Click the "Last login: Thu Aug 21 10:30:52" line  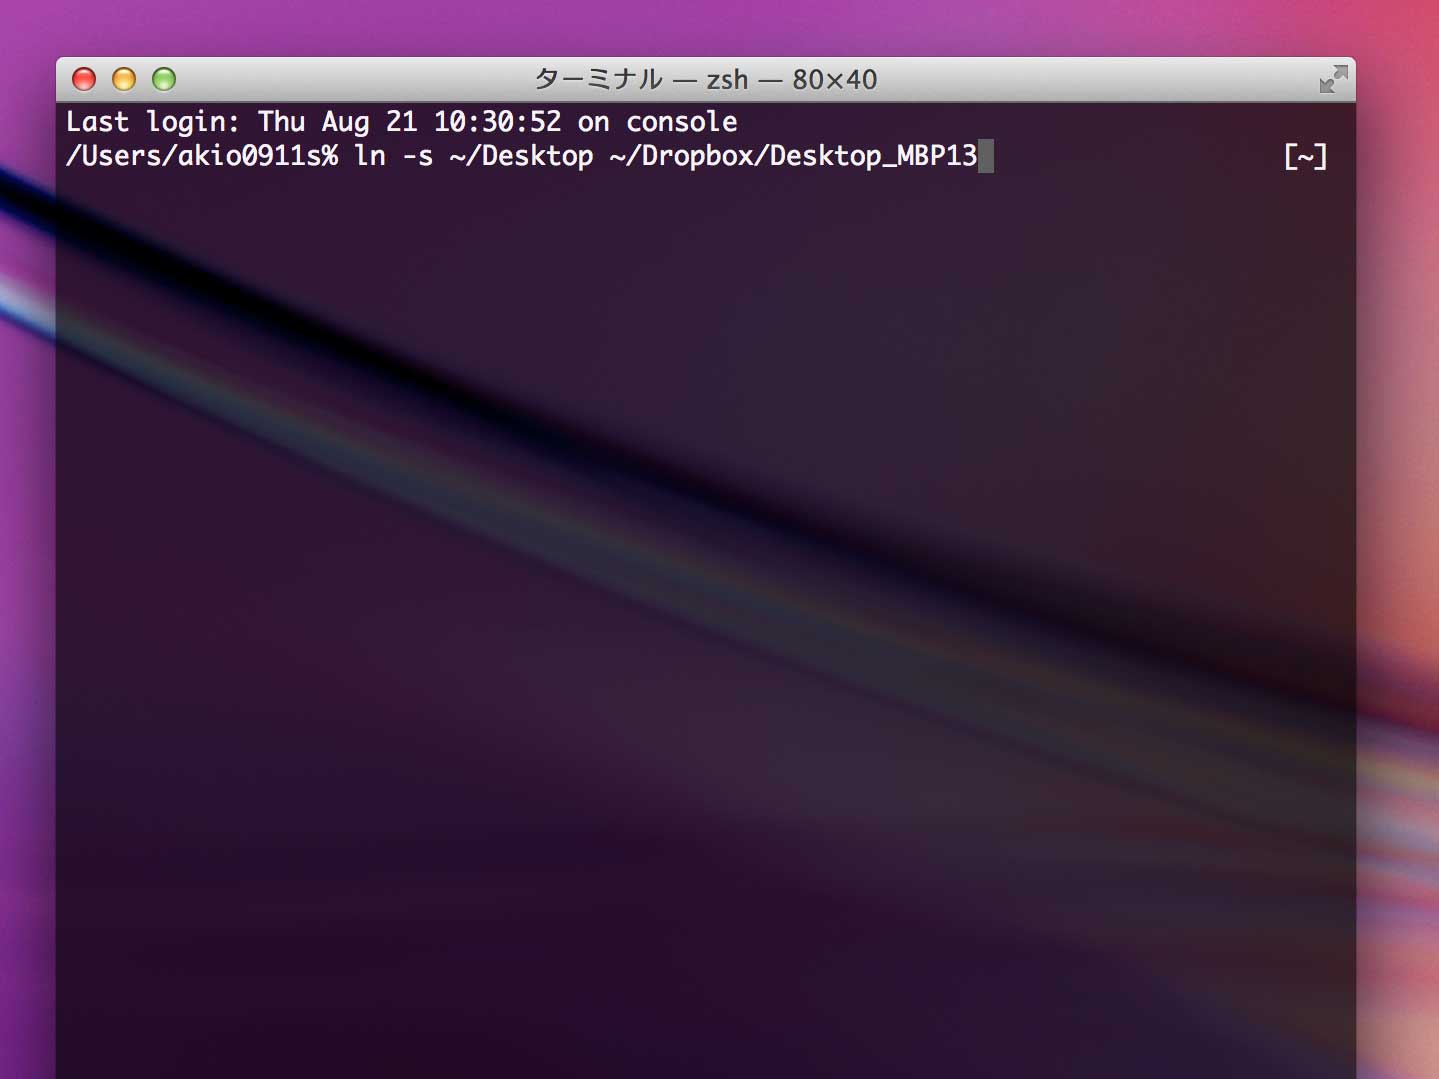[402, 122]
